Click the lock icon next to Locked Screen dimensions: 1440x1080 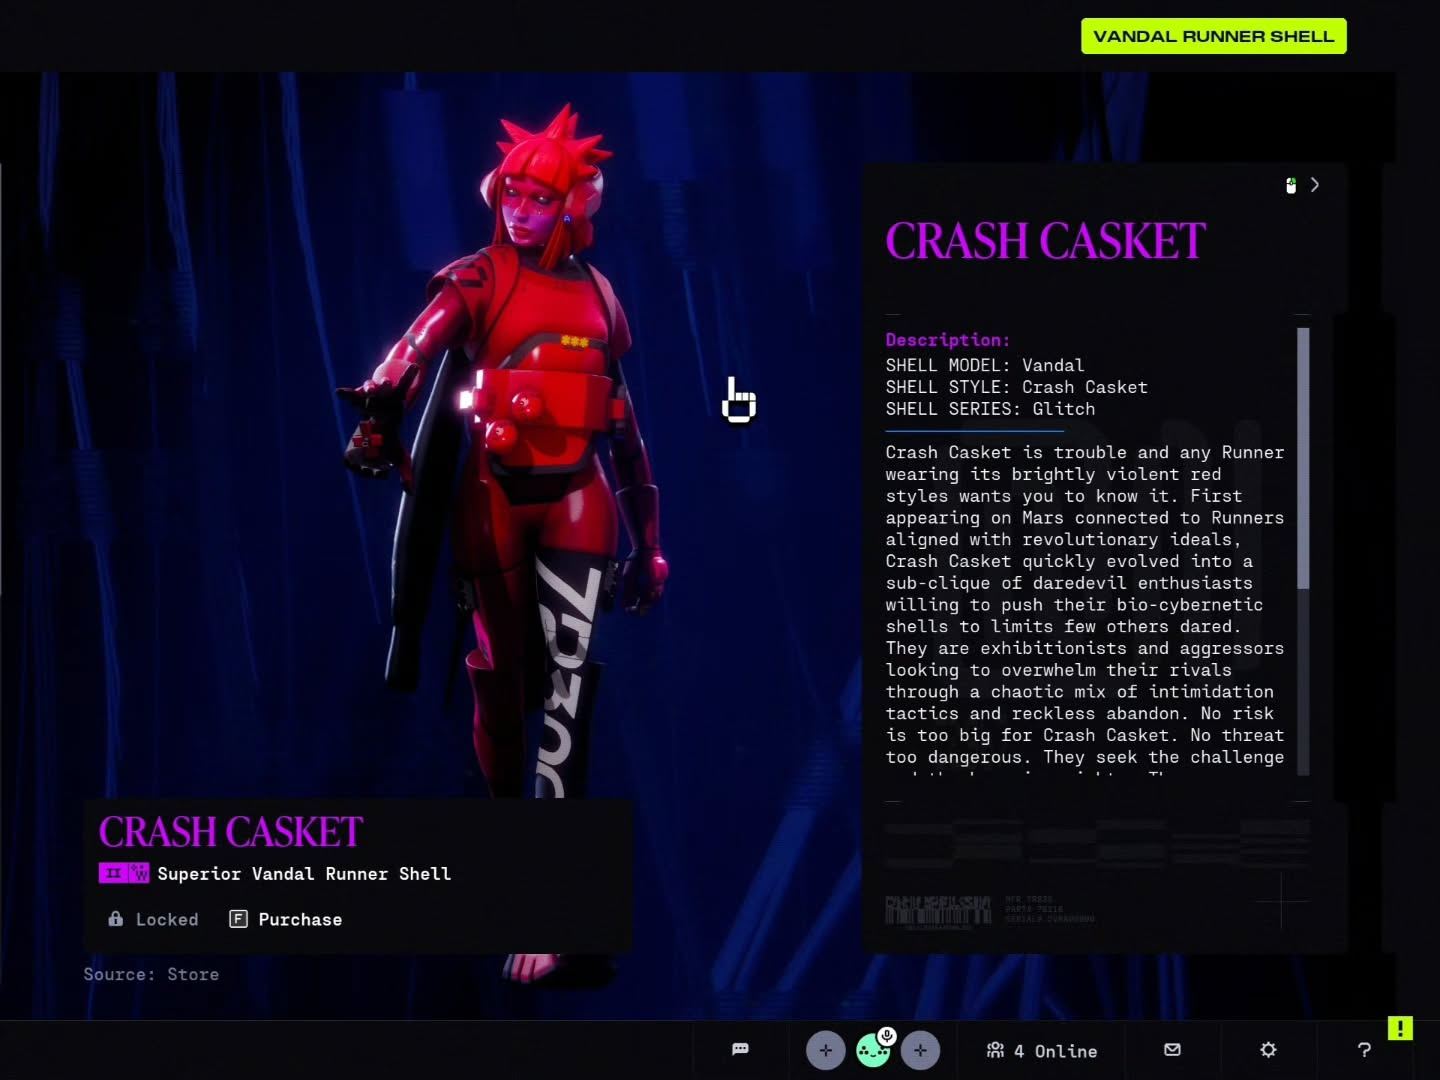[x=116, y=919]
